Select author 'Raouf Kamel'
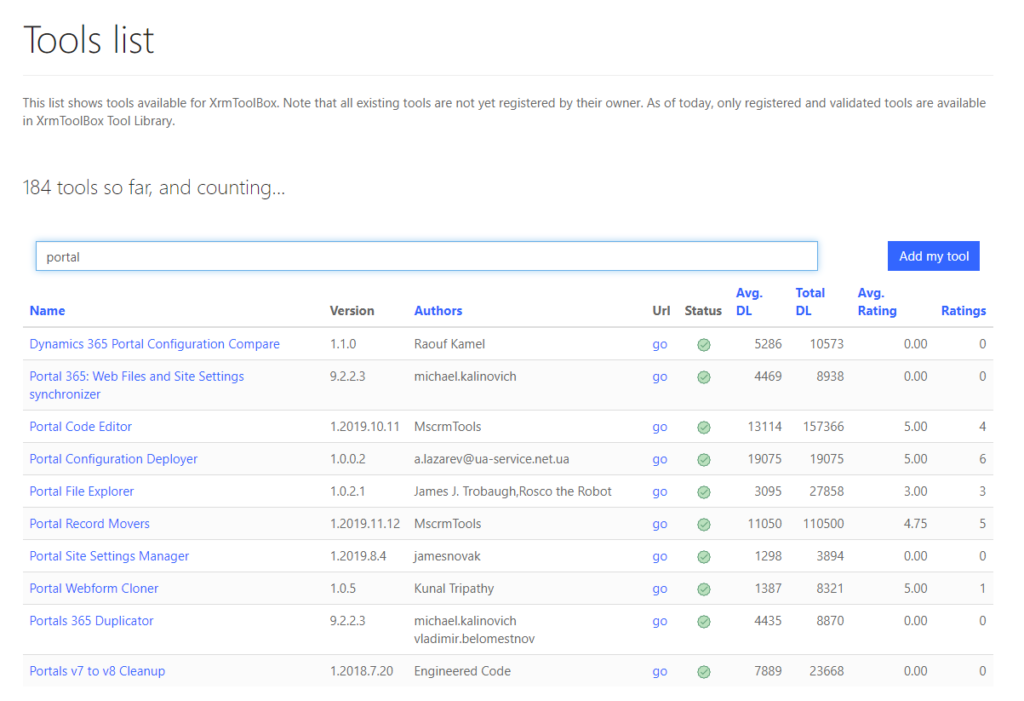The width and height of the screenshot is (1024, 701). (x=449, y=344)
